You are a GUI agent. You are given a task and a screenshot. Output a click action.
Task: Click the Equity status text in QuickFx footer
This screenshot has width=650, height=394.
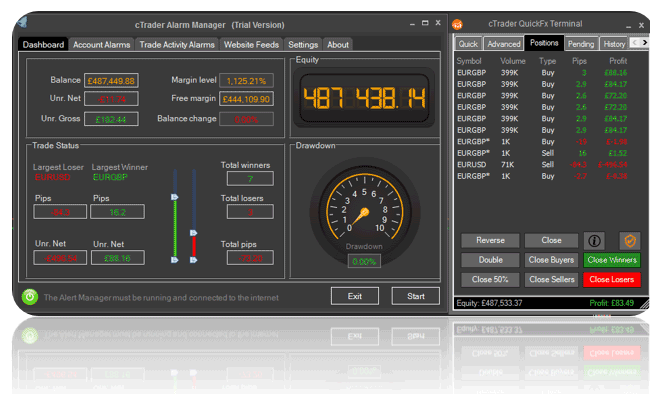tap(489, 303)
